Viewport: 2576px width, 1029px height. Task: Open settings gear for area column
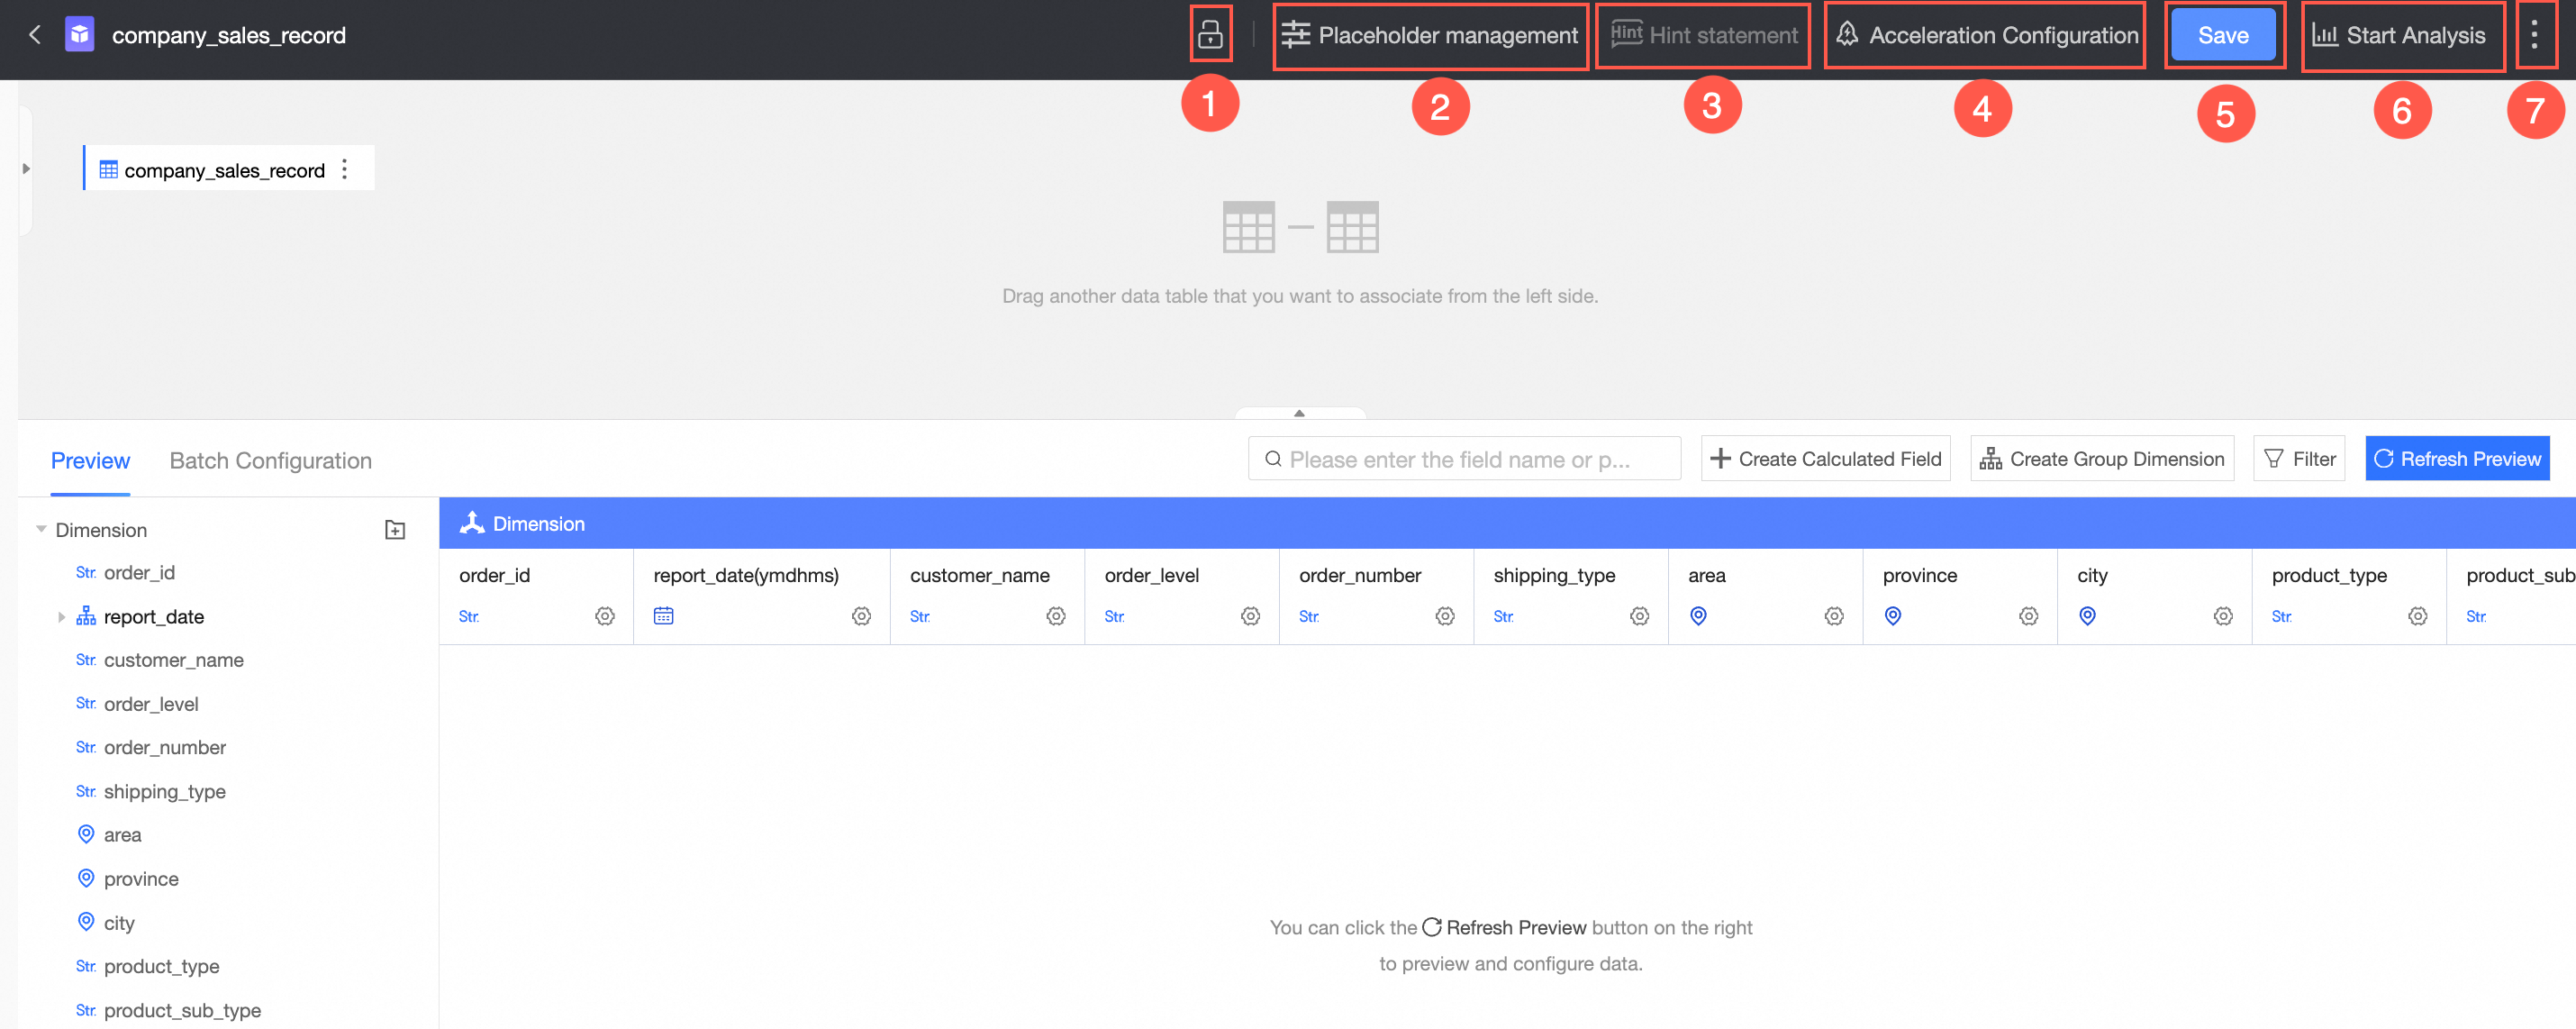[x=1834, y=616]
